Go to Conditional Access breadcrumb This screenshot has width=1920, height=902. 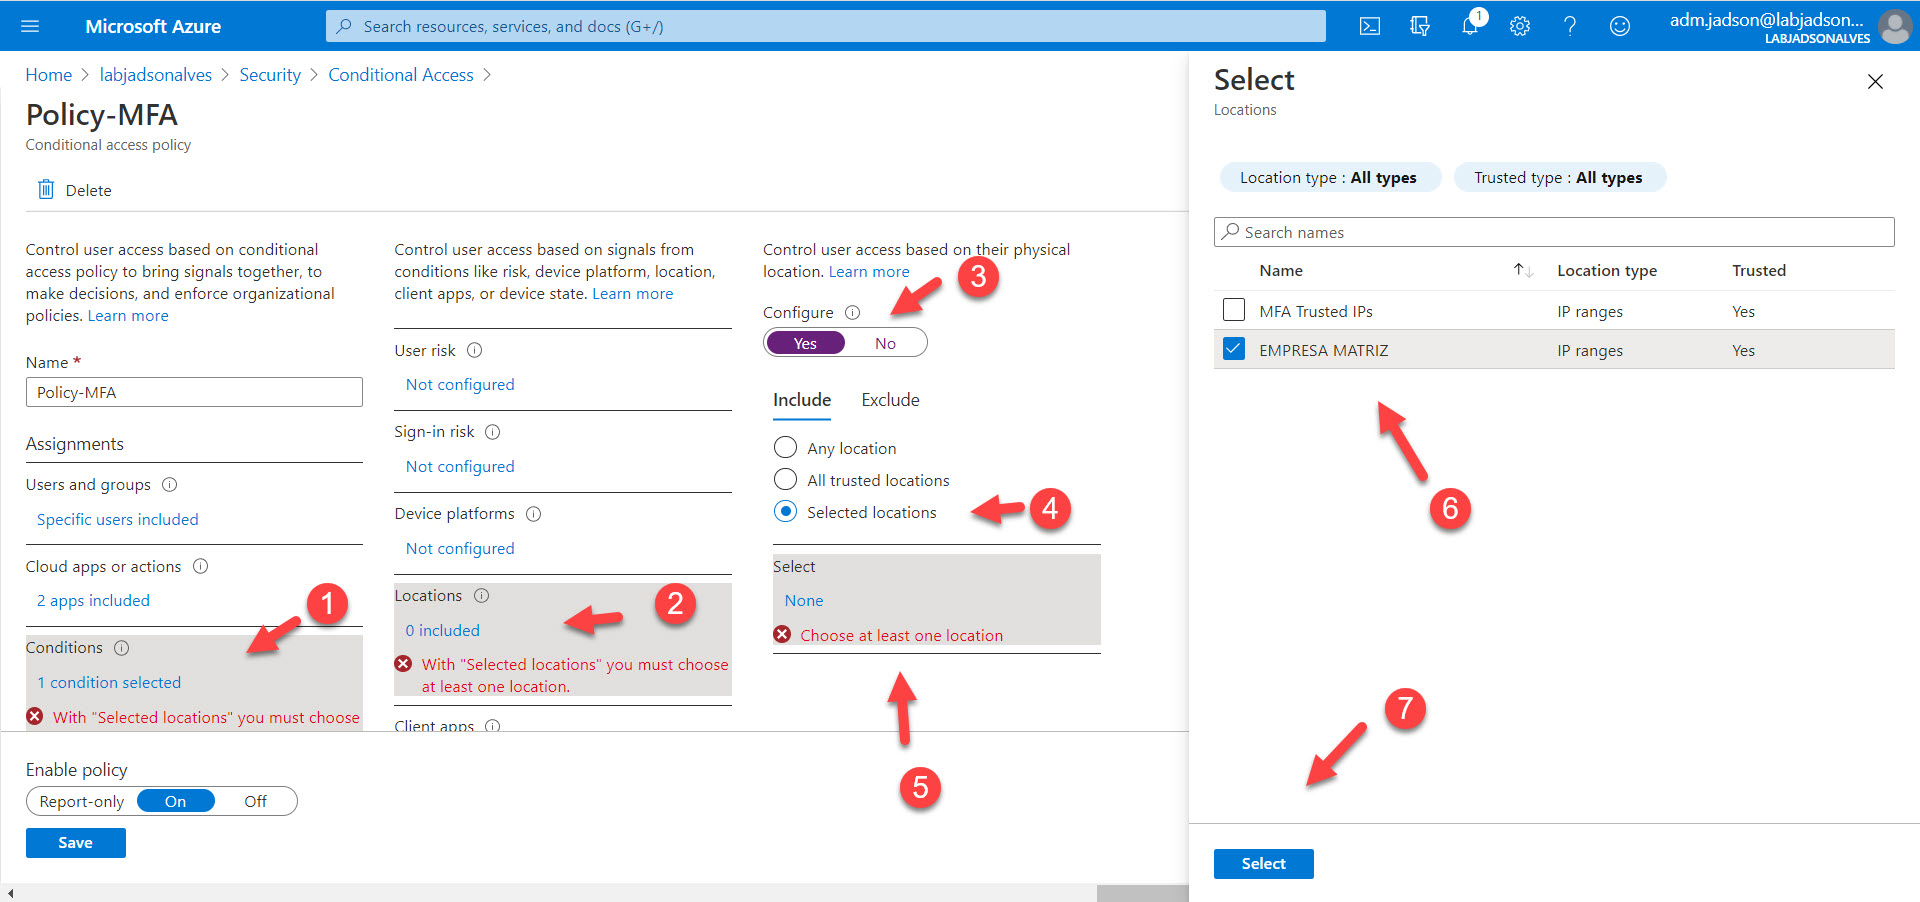coord(401,75)
